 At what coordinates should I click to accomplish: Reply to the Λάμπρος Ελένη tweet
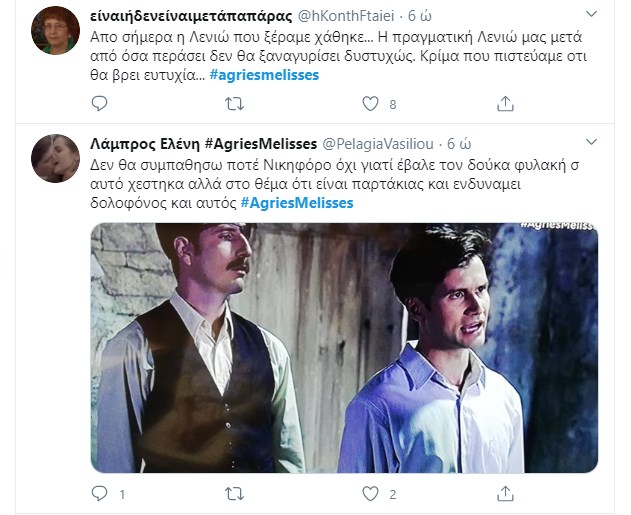tap(99, 493)
